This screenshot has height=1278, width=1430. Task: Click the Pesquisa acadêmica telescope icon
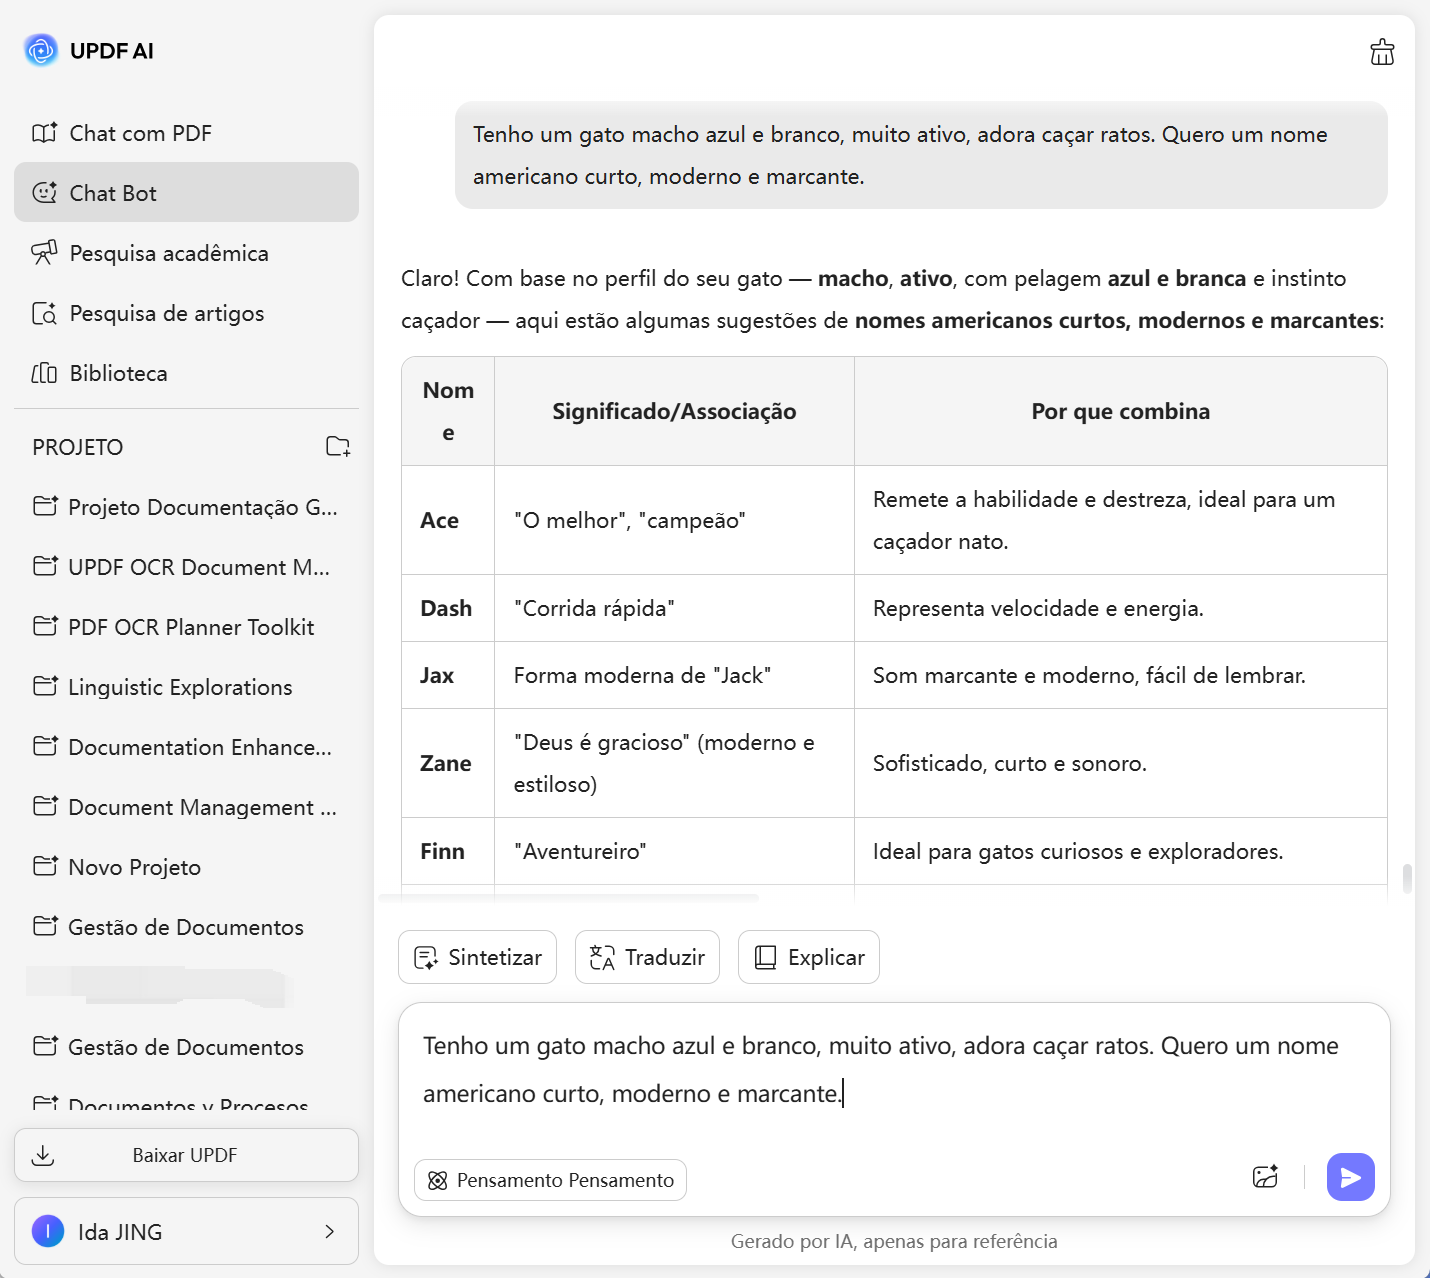coord(44,253)
